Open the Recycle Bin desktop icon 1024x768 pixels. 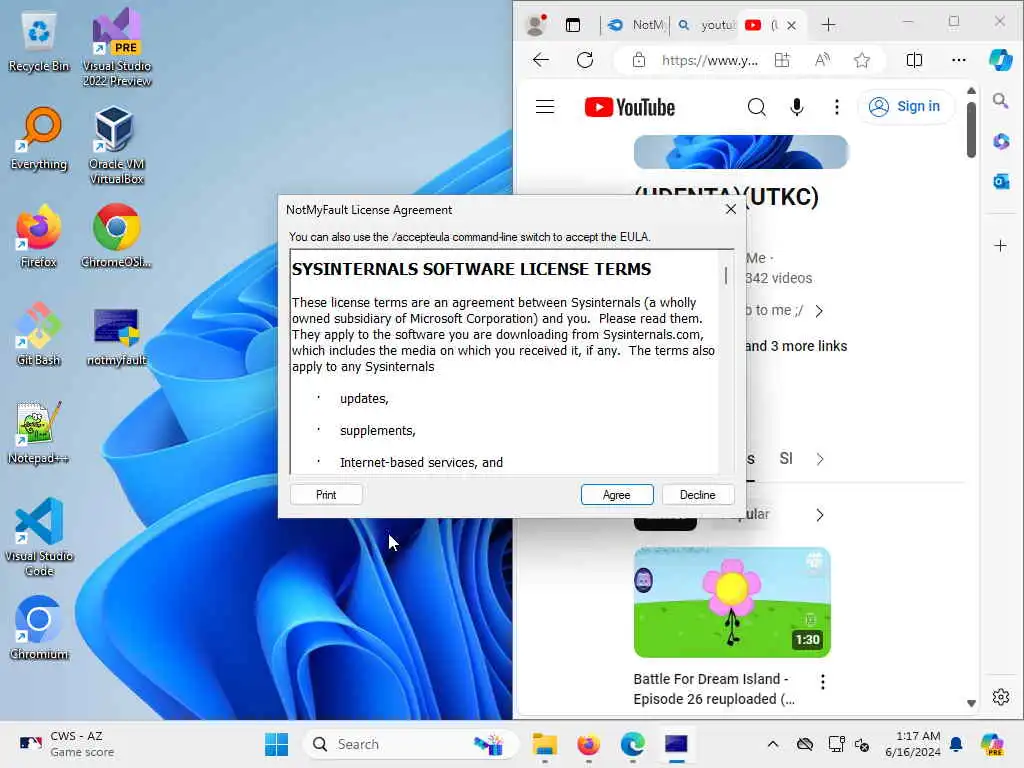tap(39, 40)
